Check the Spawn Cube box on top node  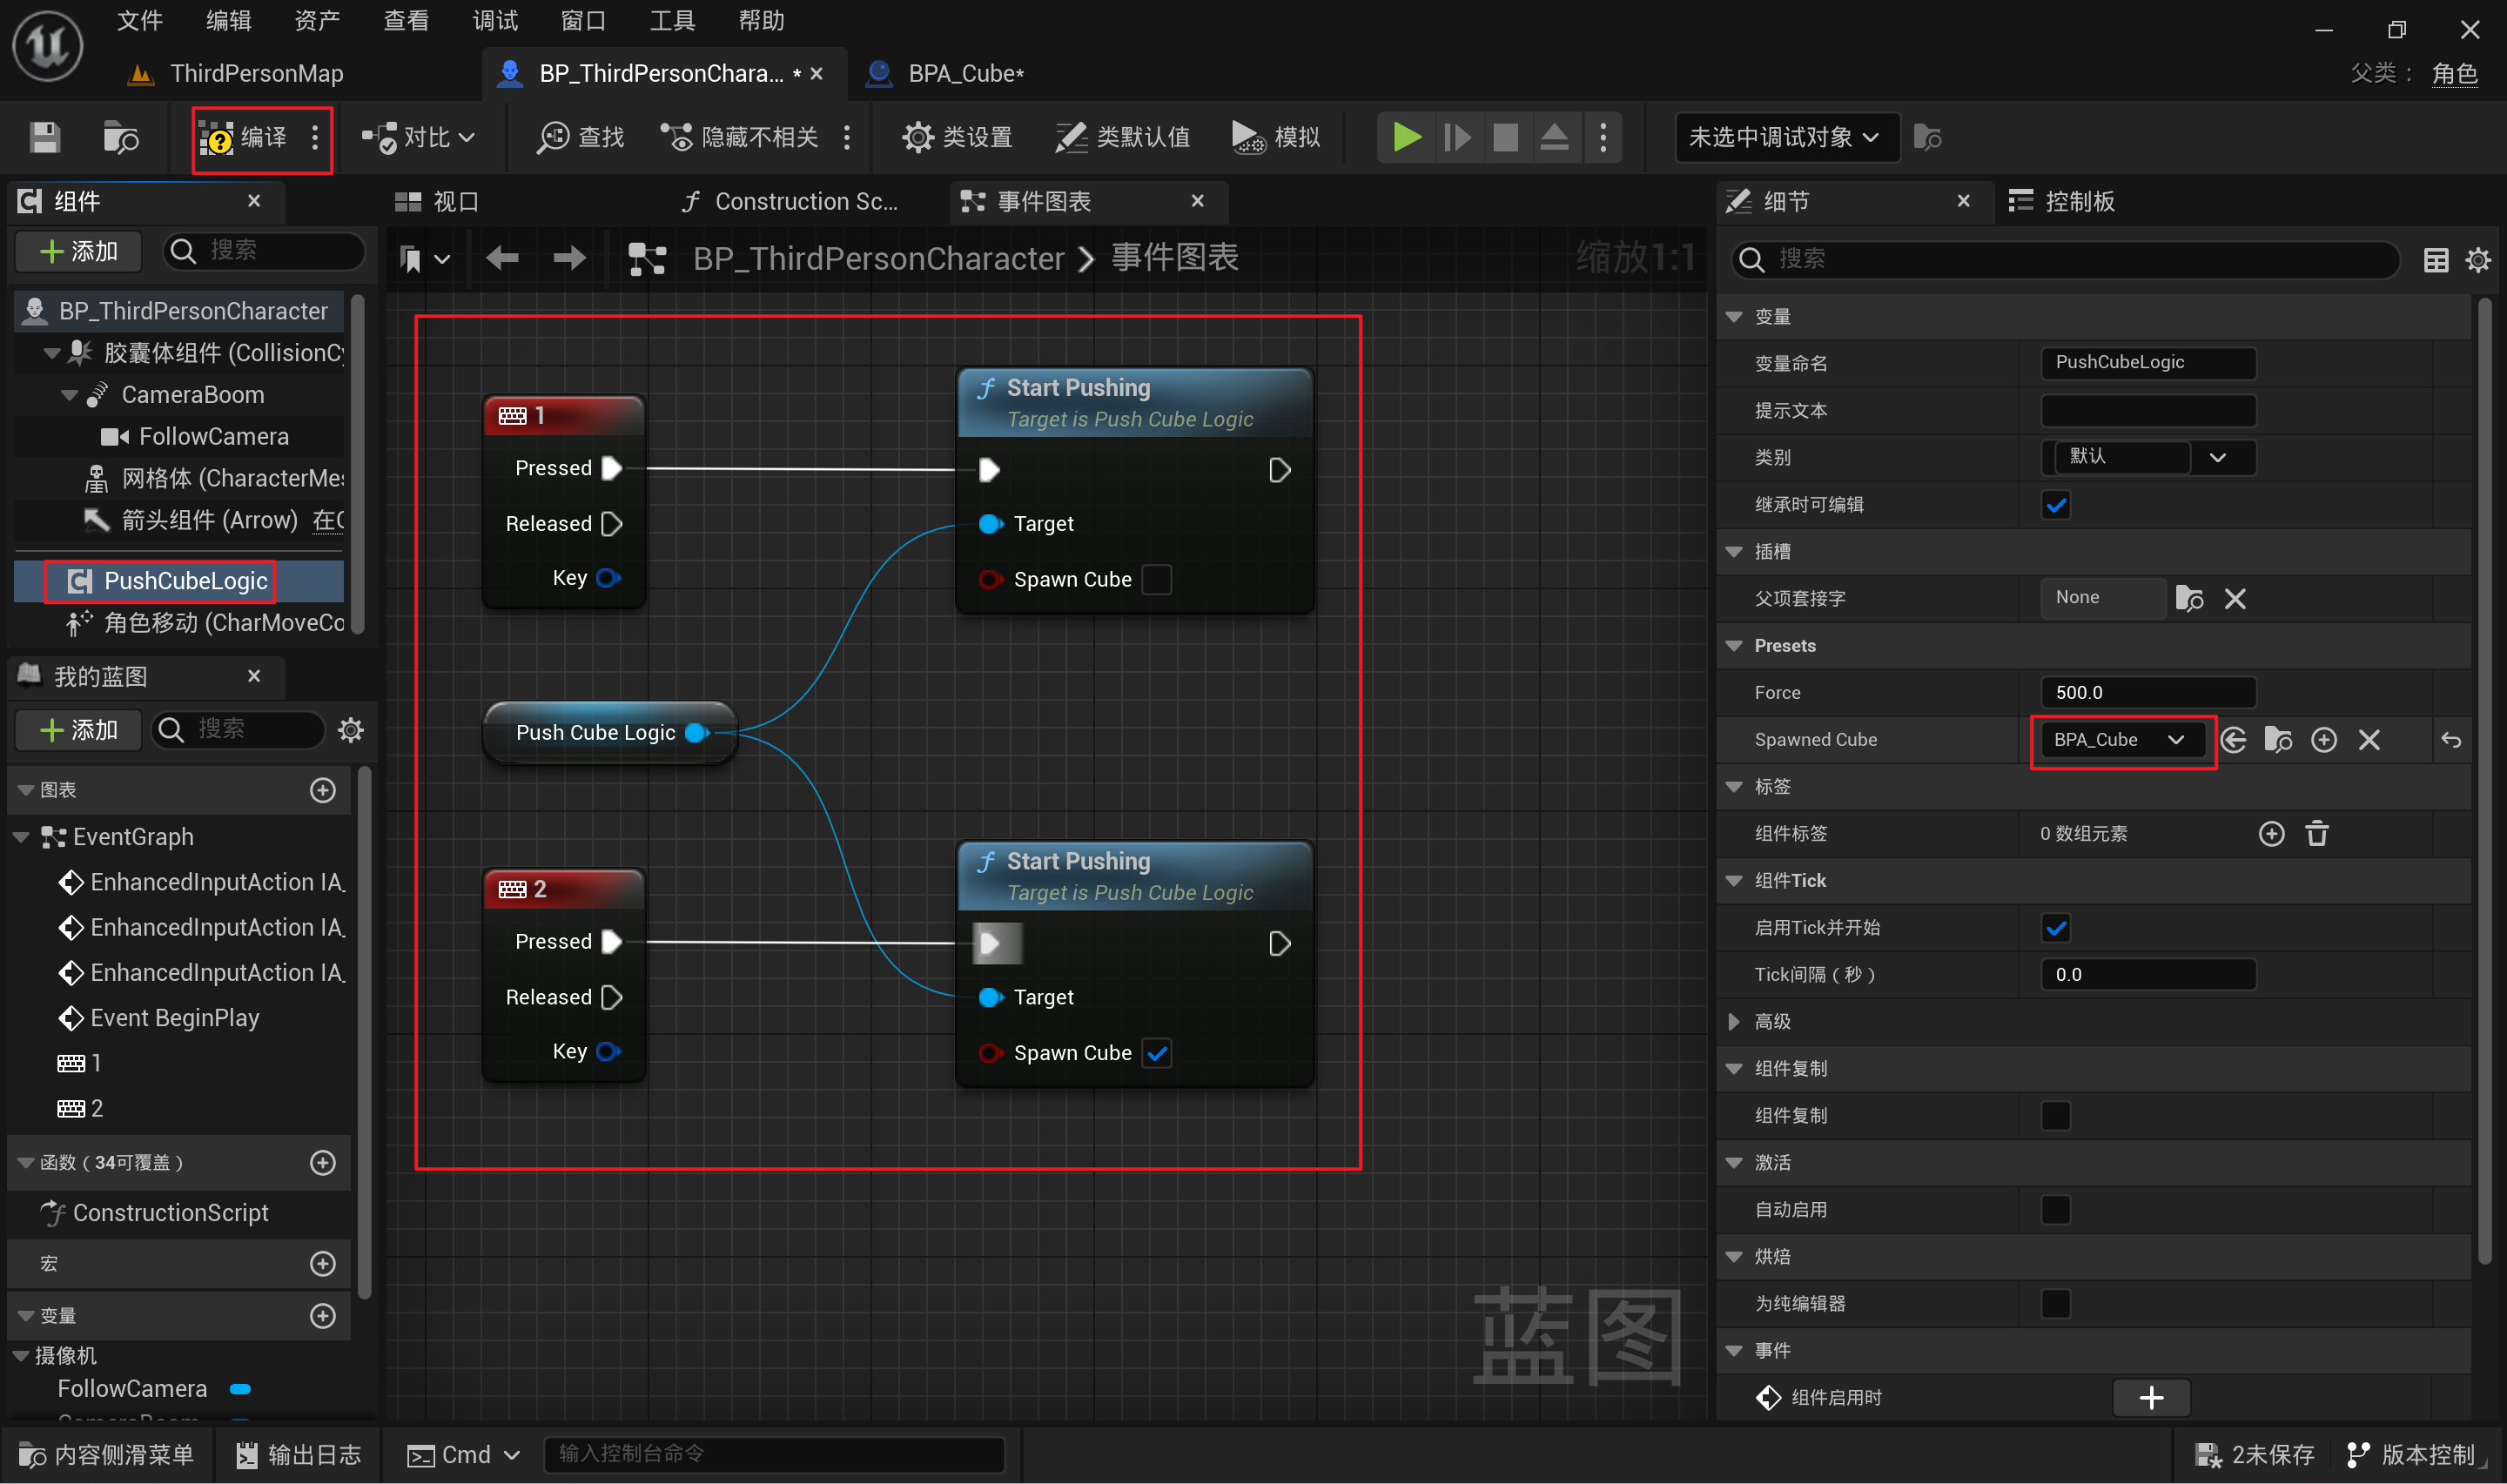click(x=1157, y=580)
